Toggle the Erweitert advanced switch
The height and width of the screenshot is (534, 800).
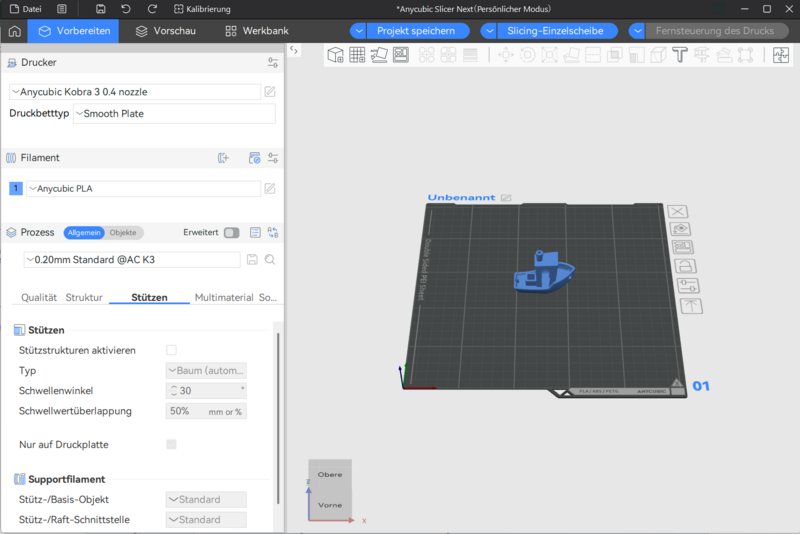[x=232, y=233]
